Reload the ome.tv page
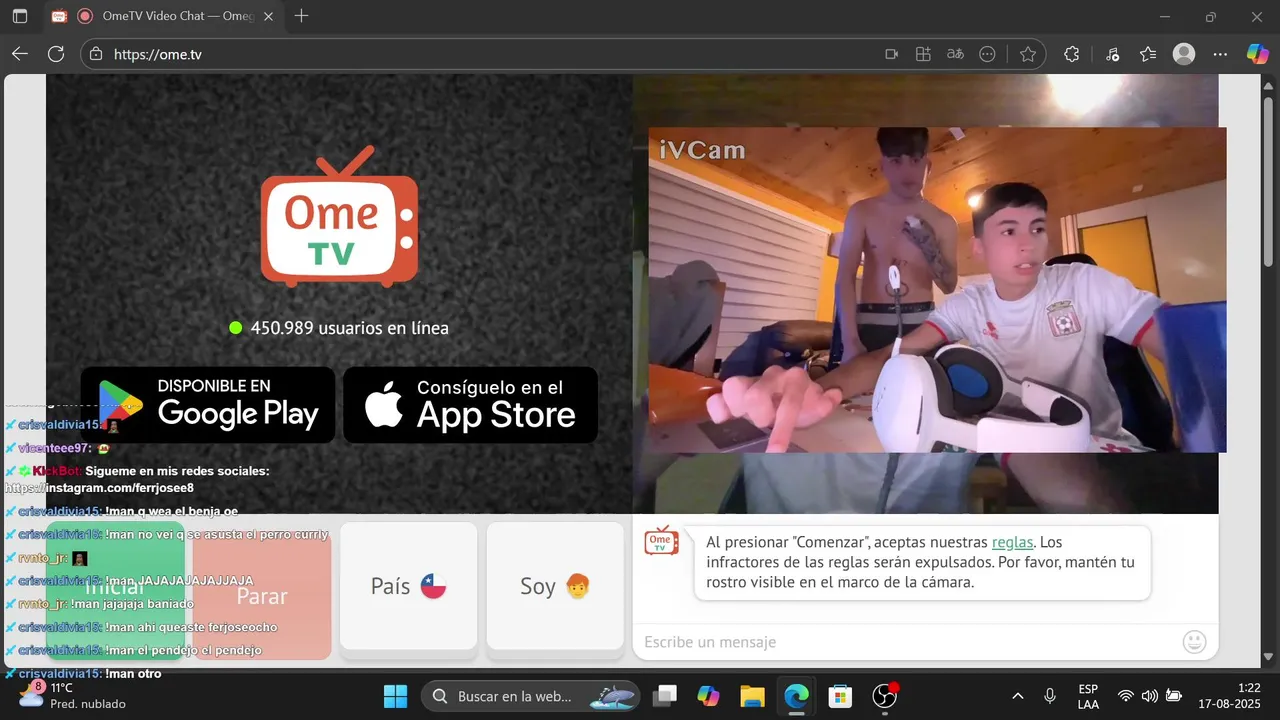 coord(56,54)
